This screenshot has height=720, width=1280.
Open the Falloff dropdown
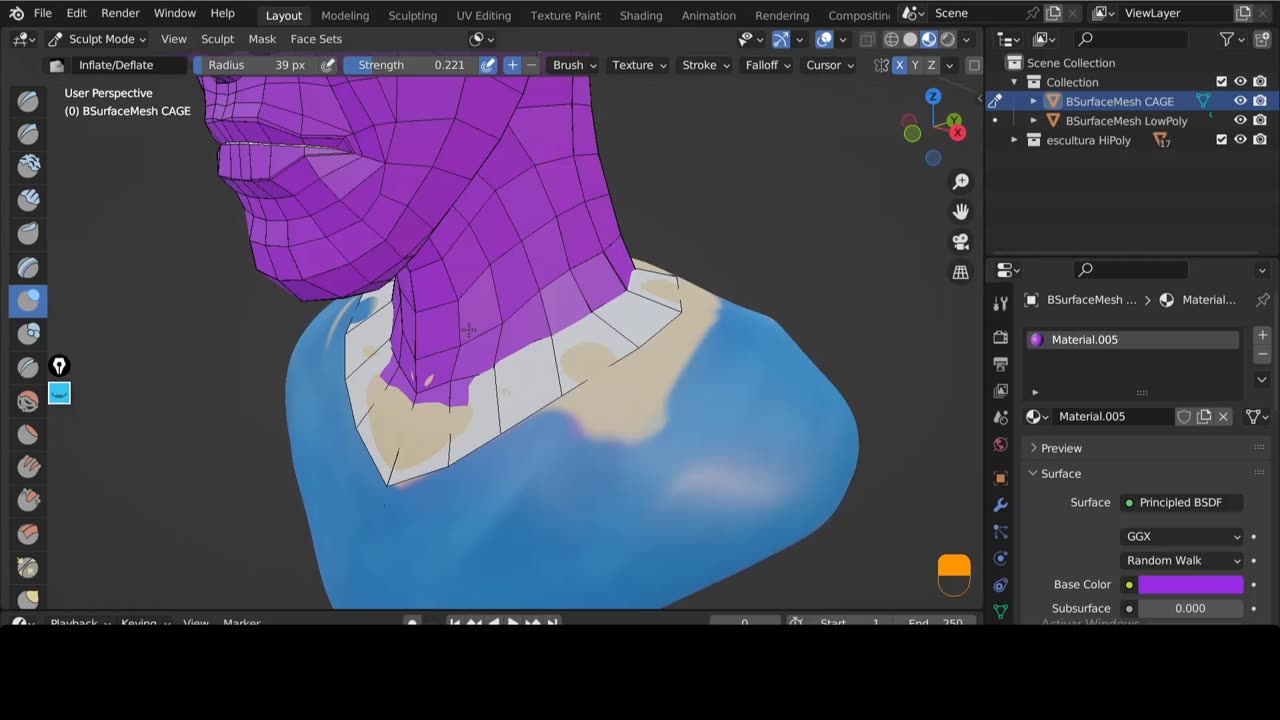point(767,65)
